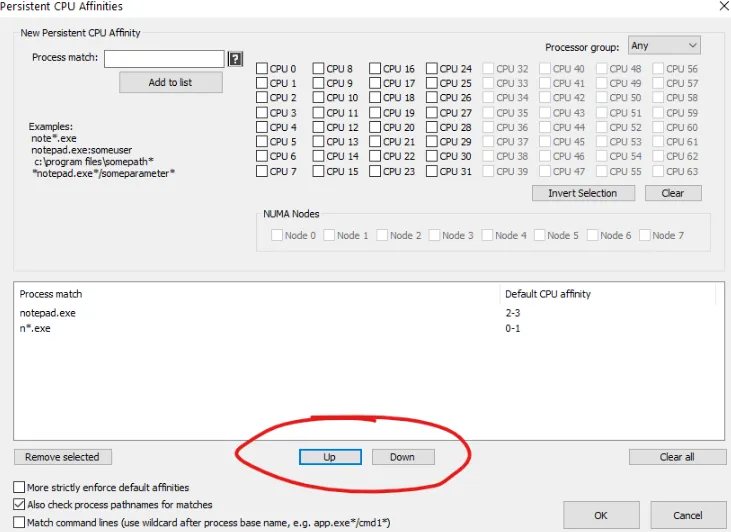
Task: Move the rule Up in the list
Action: [330, 457]
